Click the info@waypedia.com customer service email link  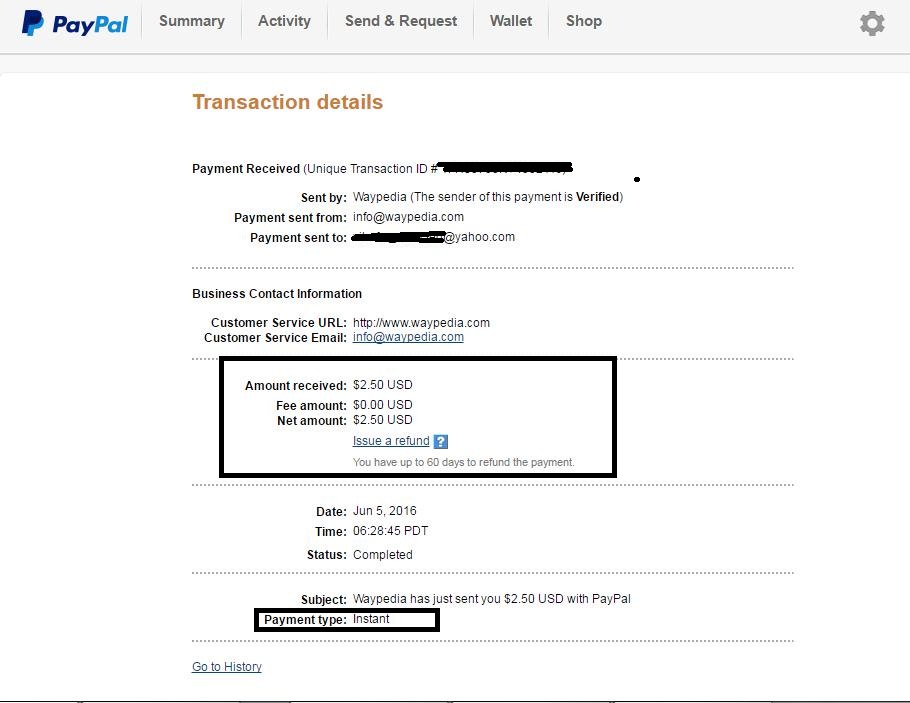tap(408, 337)
